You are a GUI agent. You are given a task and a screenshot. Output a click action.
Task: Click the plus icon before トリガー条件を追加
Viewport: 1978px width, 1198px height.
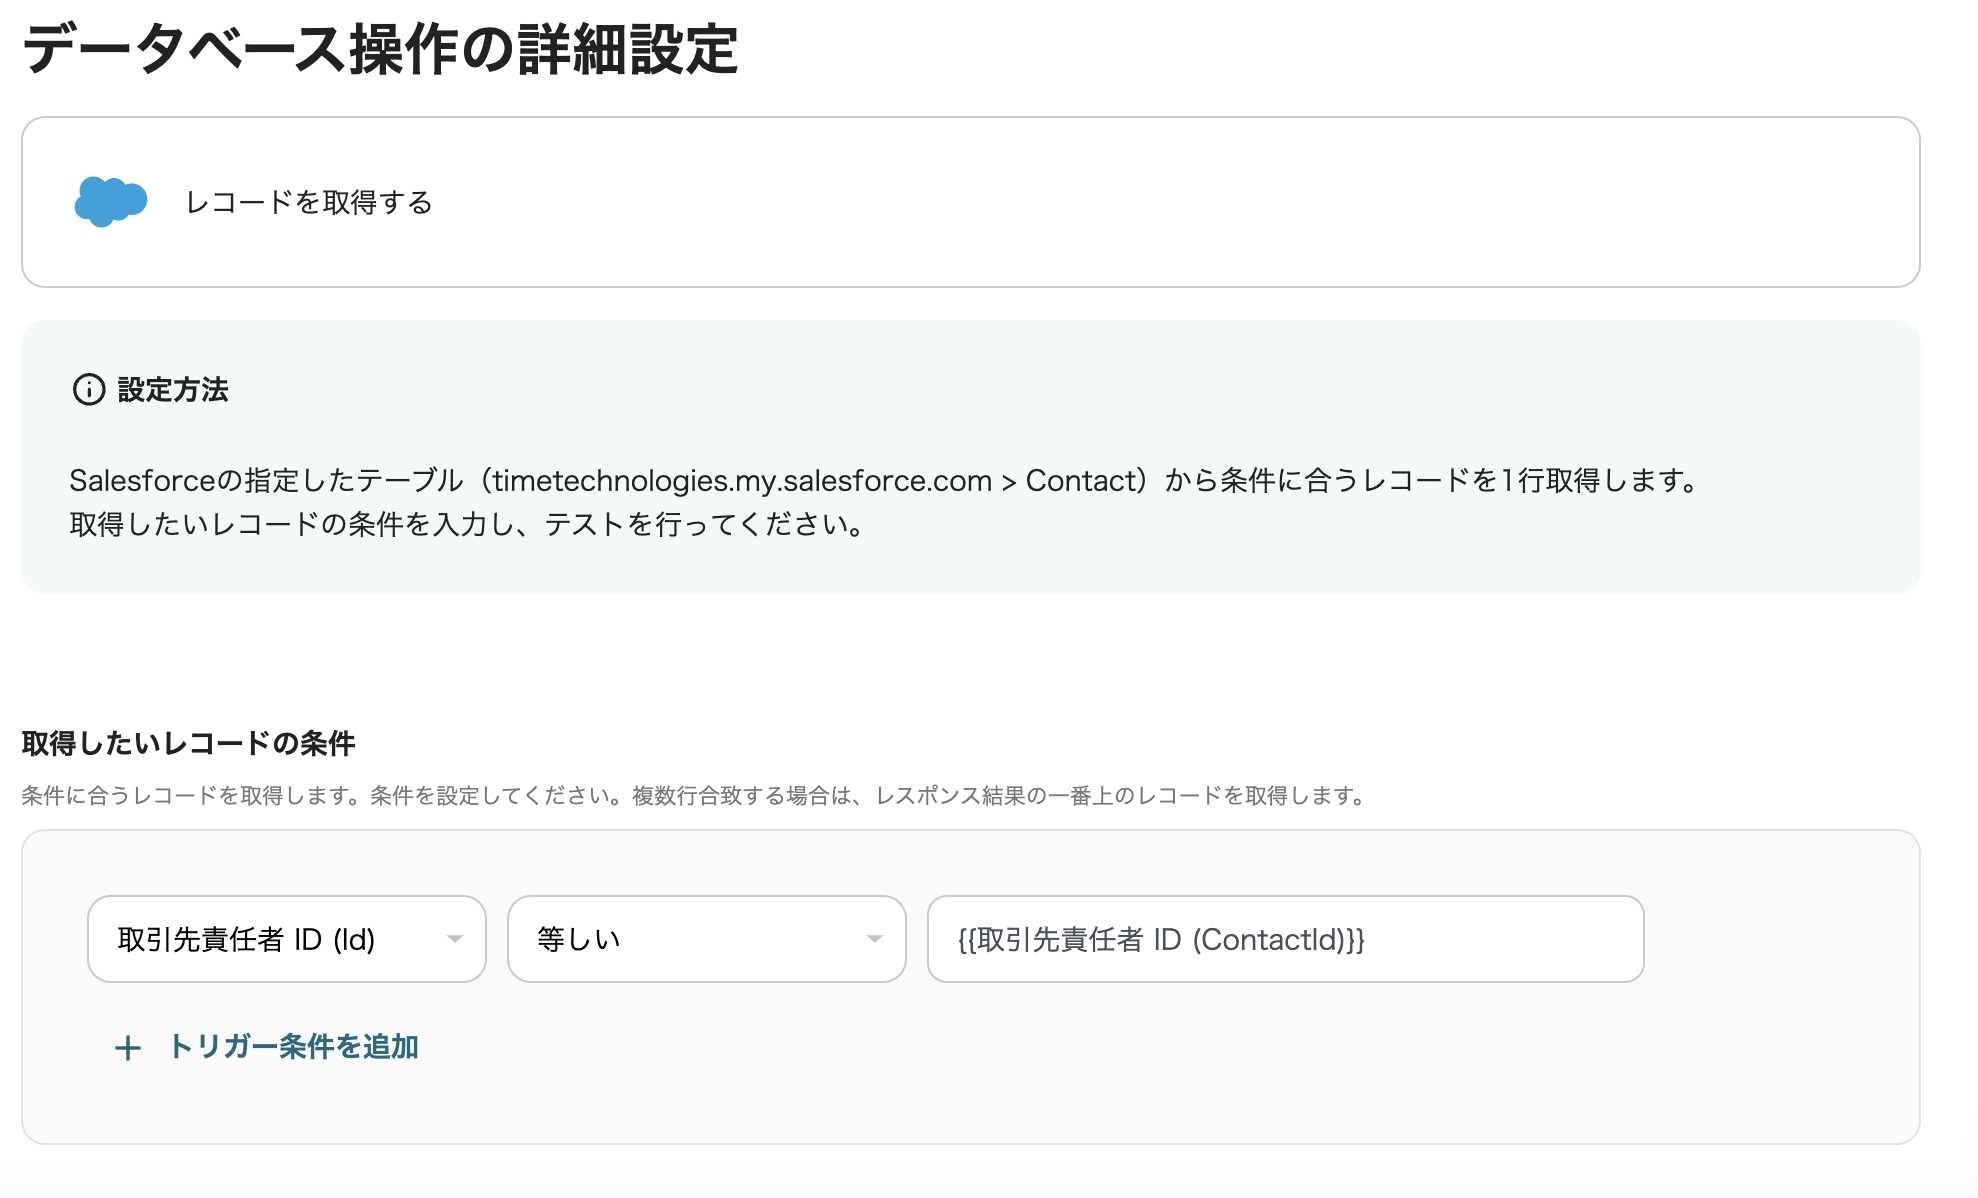[x=128, y=1048]
